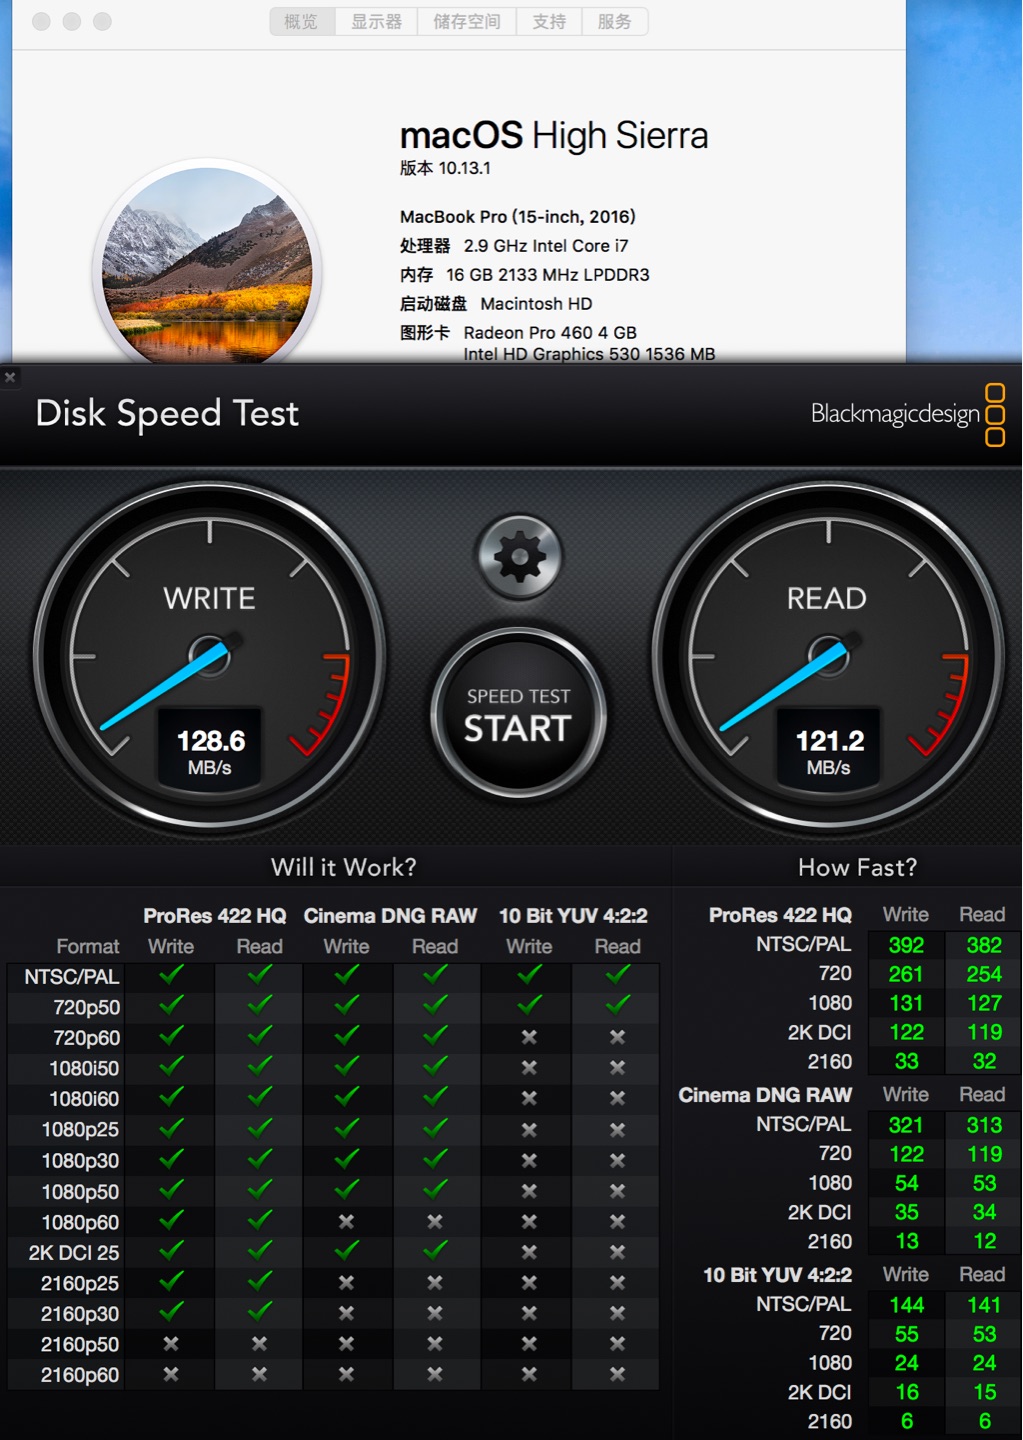
Task: Click ProRes 422 HQ write cross for 2160p50
Action: click(171, 1344)
